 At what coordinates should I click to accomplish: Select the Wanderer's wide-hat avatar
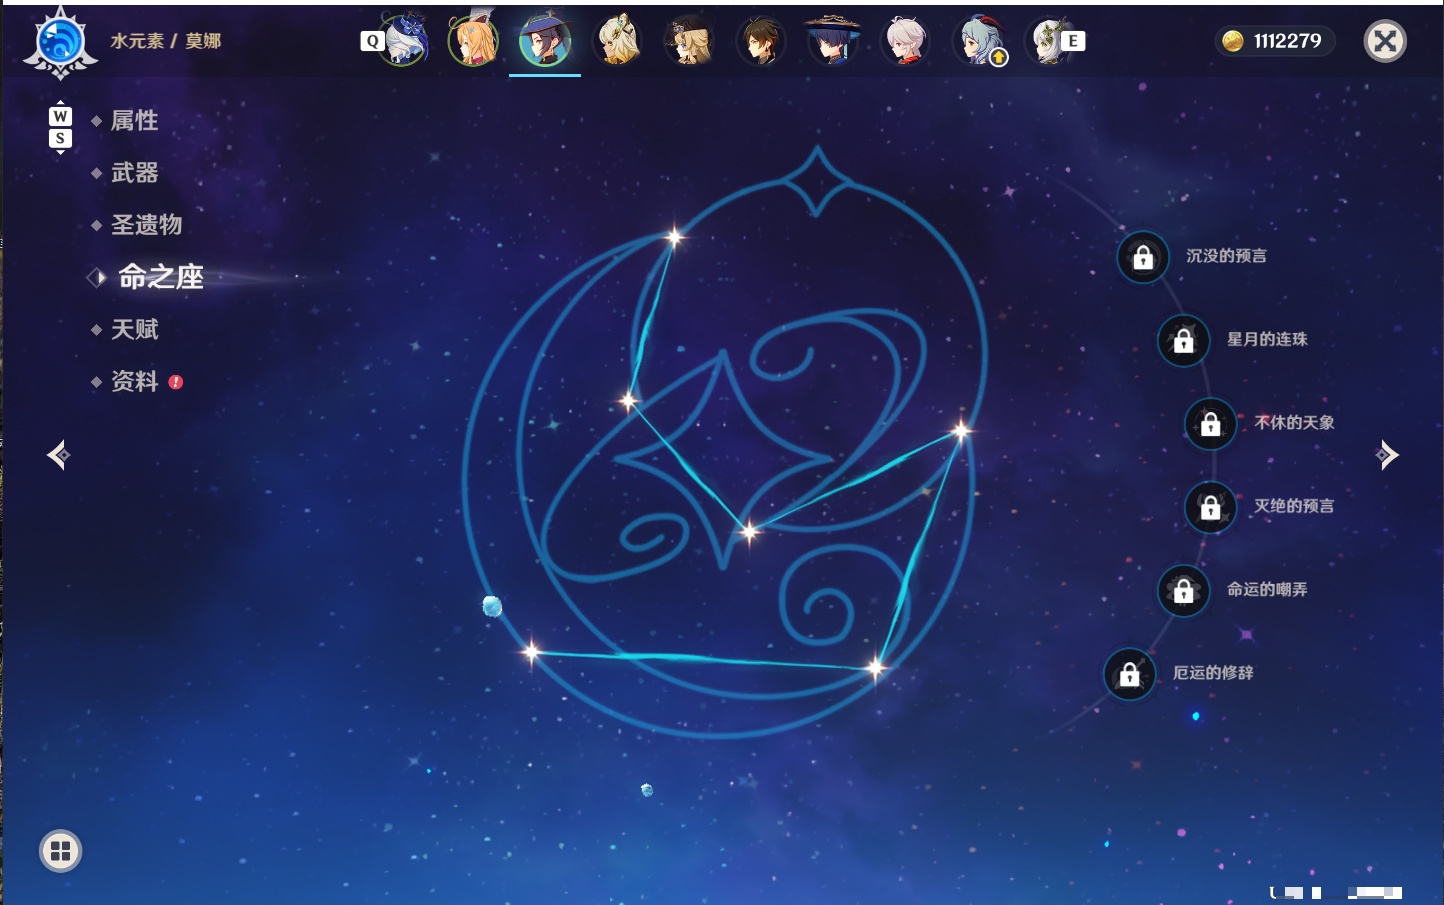(833, 40)
